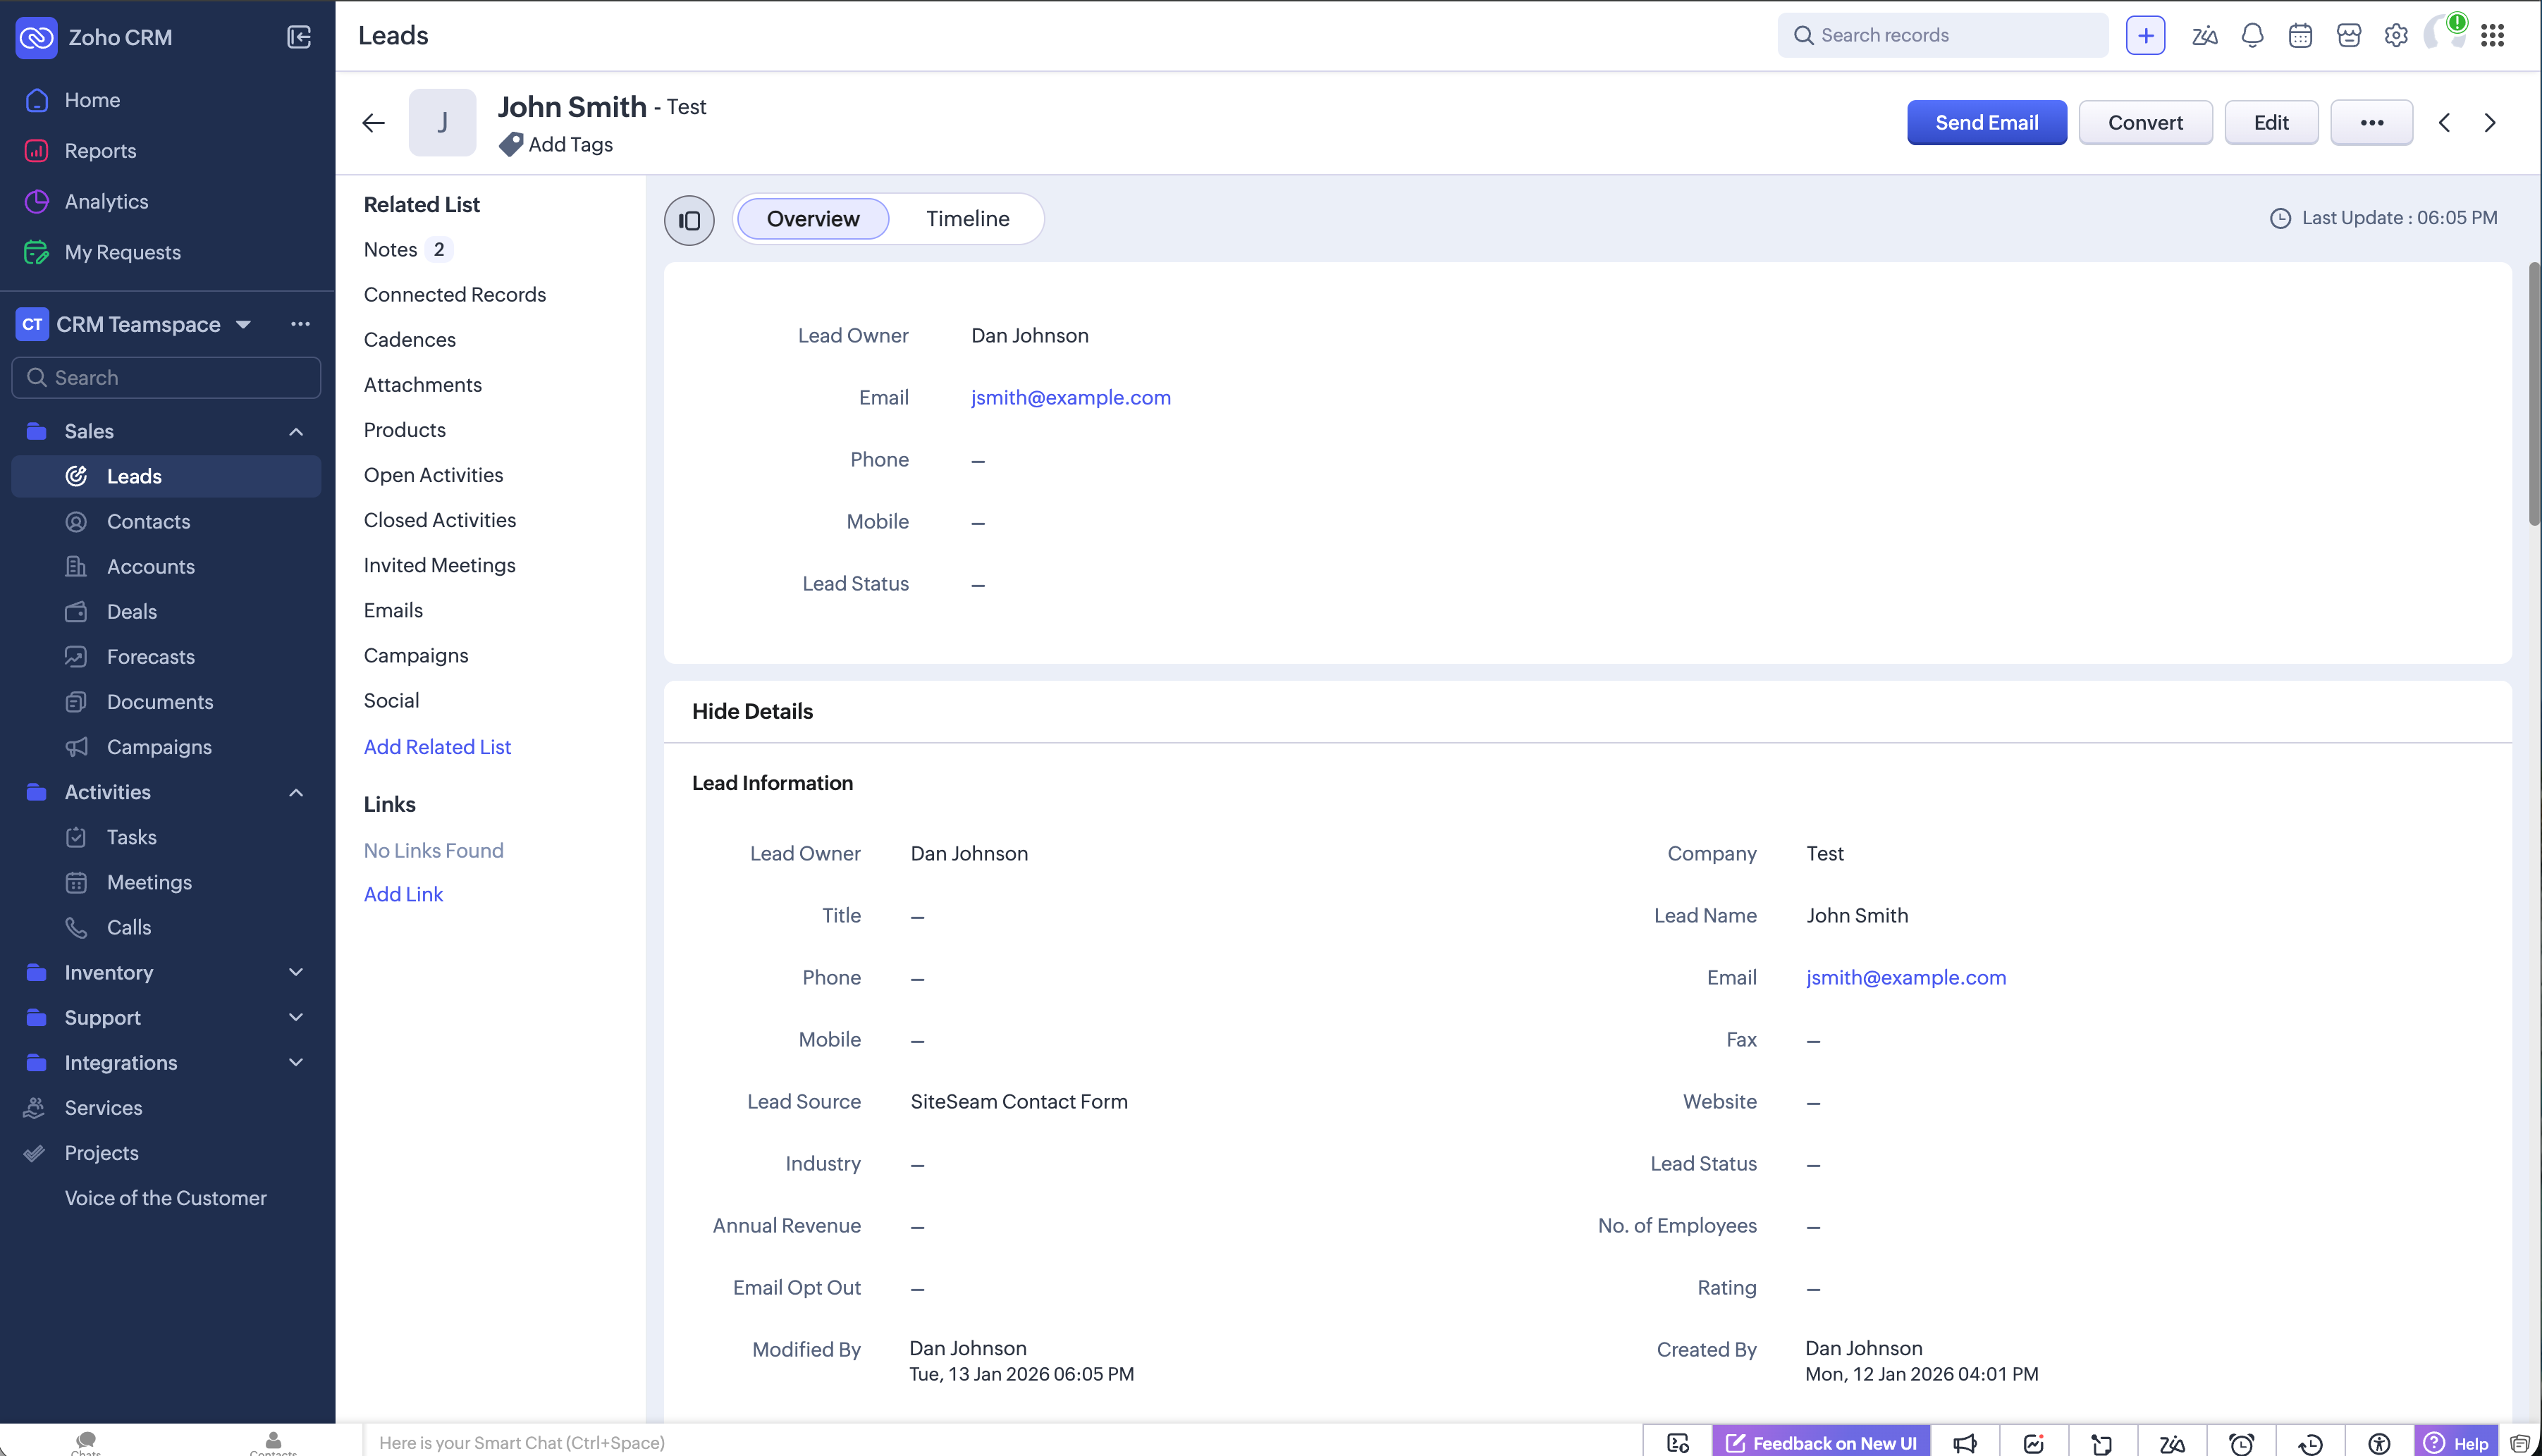The width and height of the screenshot is (2542, 1456).
Task: Open the Zia assistant in the top bar
Action: (2204, 36)
